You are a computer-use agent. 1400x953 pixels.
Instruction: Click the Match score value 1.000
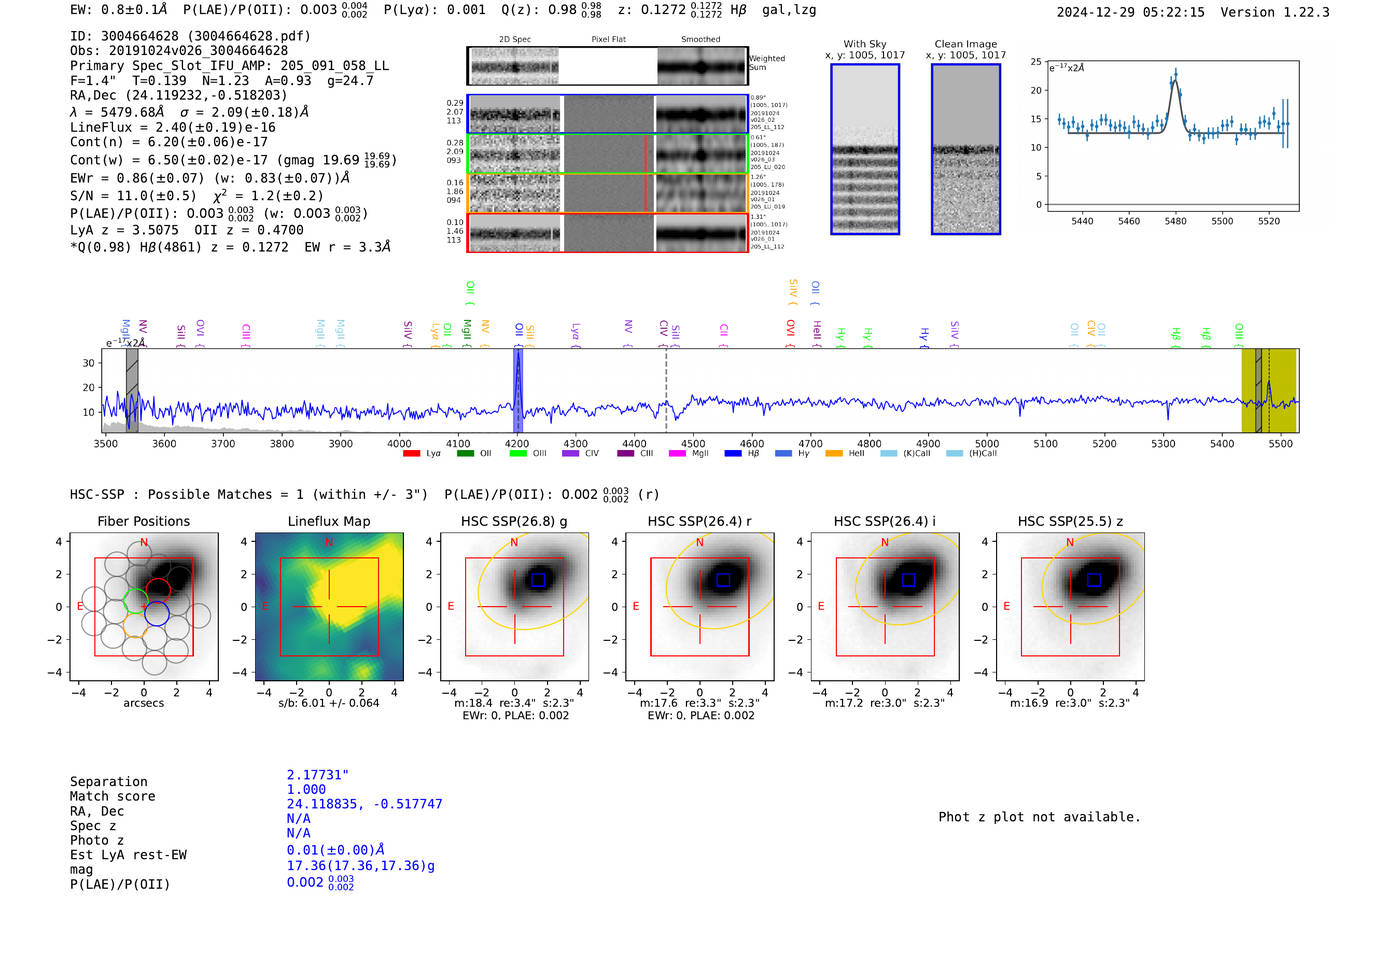(306, 790)
